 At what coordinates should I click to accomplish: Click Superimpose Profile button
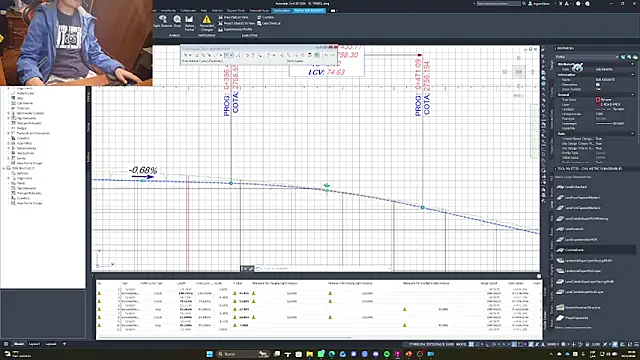(x=235, y=29)
